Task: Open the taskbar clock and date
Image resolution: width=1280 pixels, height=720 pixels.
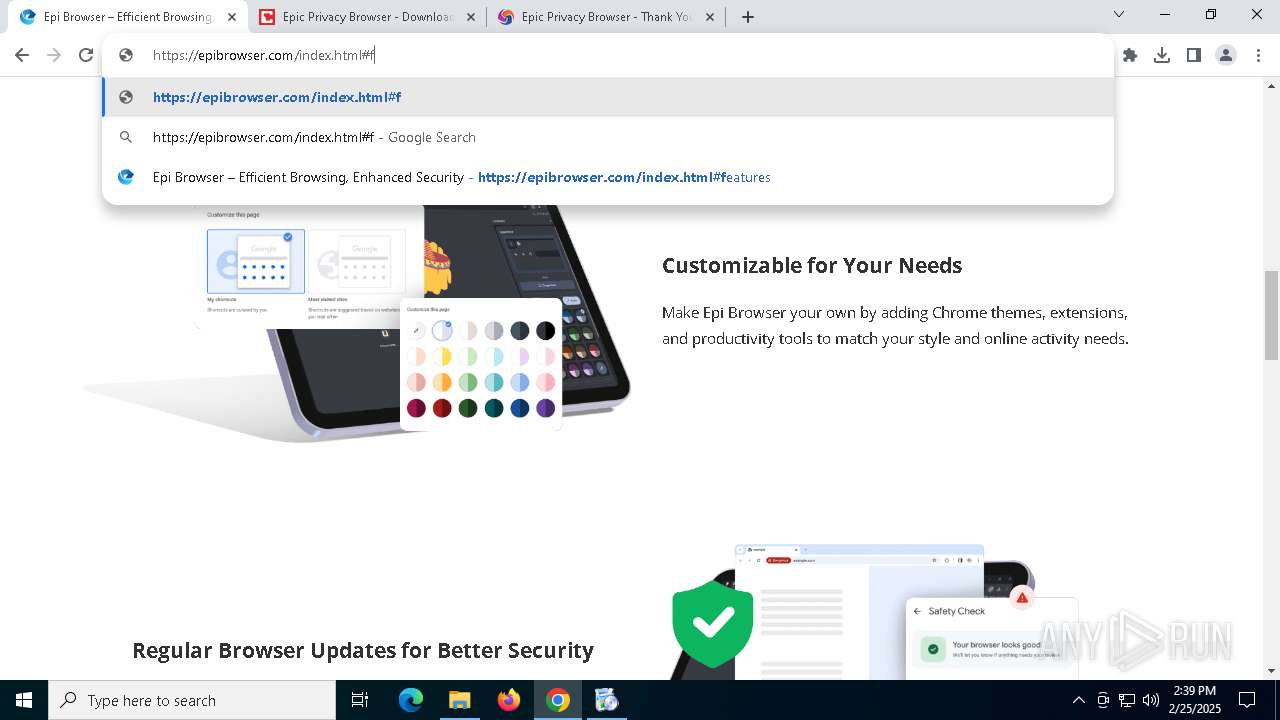Action: [x=1194, y=700]
